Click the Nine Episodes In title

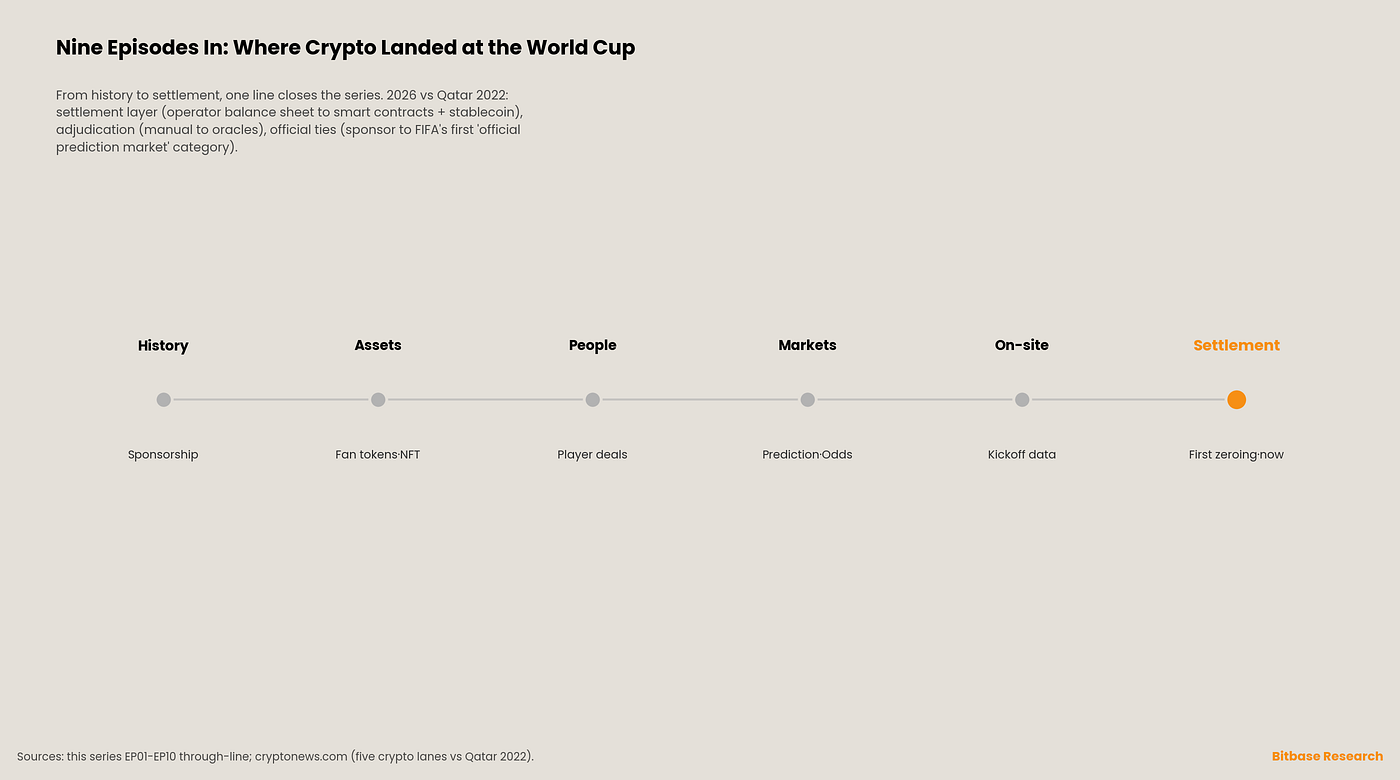[x=345, y=47]
